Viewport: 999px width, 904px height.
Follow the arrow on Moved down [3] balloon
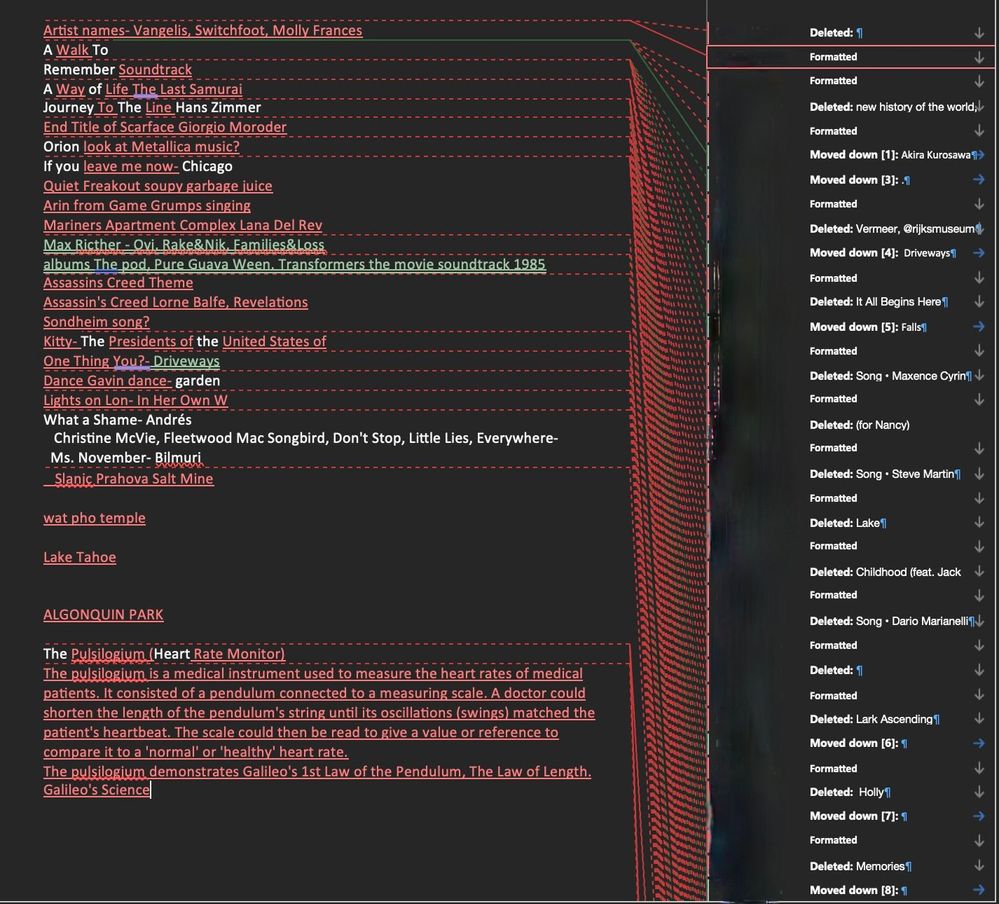979,180
